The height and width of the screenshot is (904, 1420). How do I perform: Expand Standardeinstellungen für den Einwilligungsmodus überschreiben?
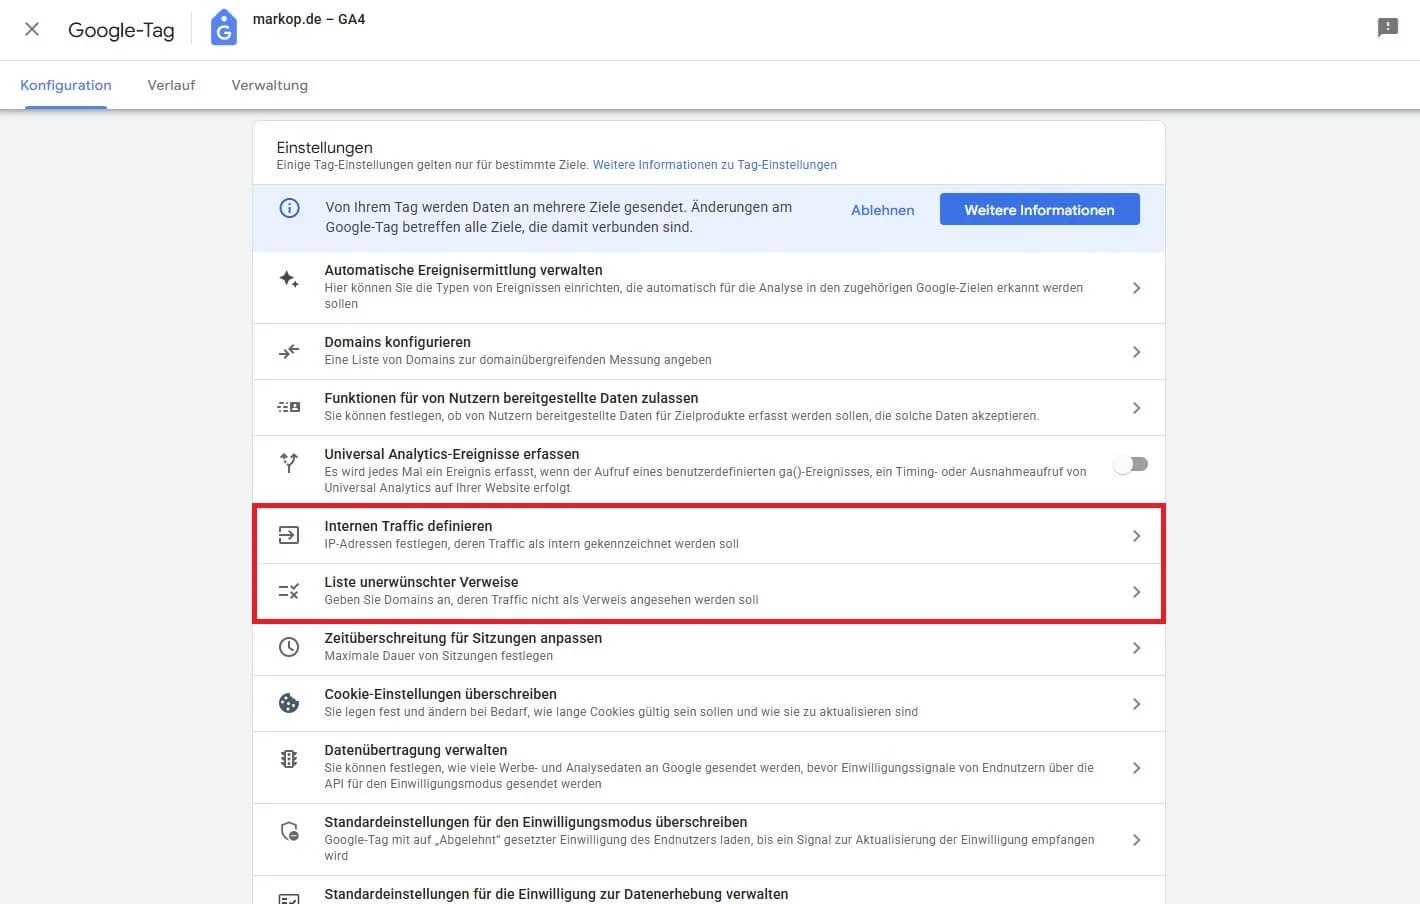(1136, 839)
